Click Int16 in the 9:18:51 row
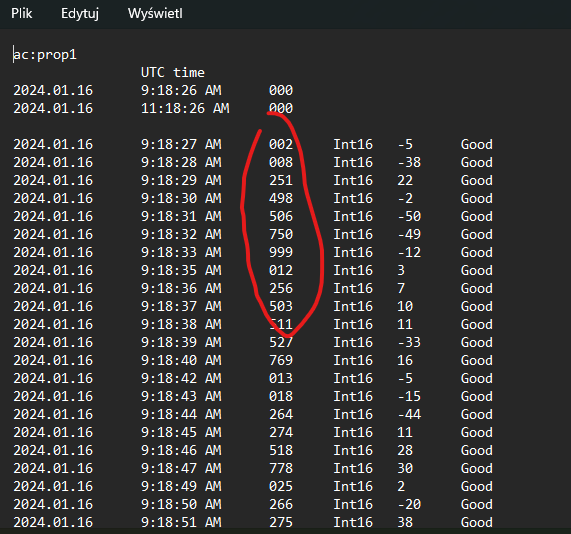The image size is (571, 534). [353, 522]
